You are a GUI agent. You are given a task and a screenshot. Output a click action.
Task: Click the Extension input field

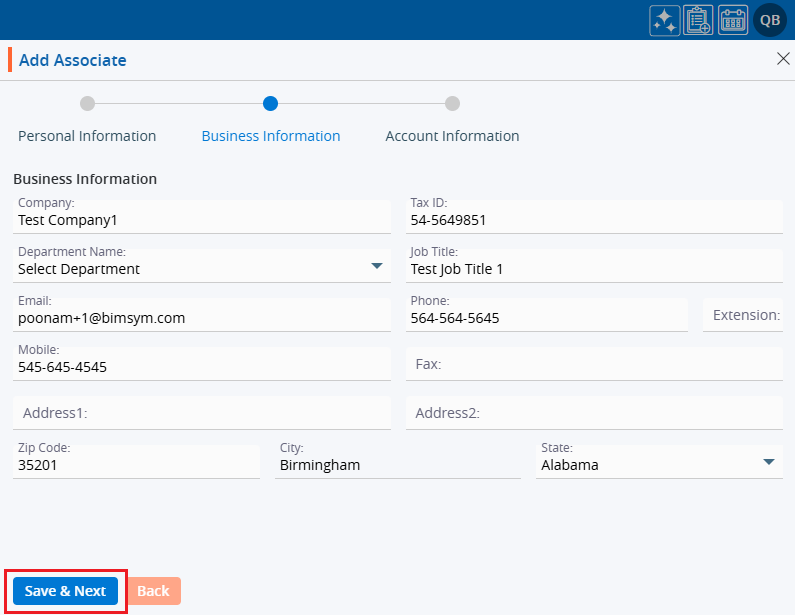tap(743, 315)
